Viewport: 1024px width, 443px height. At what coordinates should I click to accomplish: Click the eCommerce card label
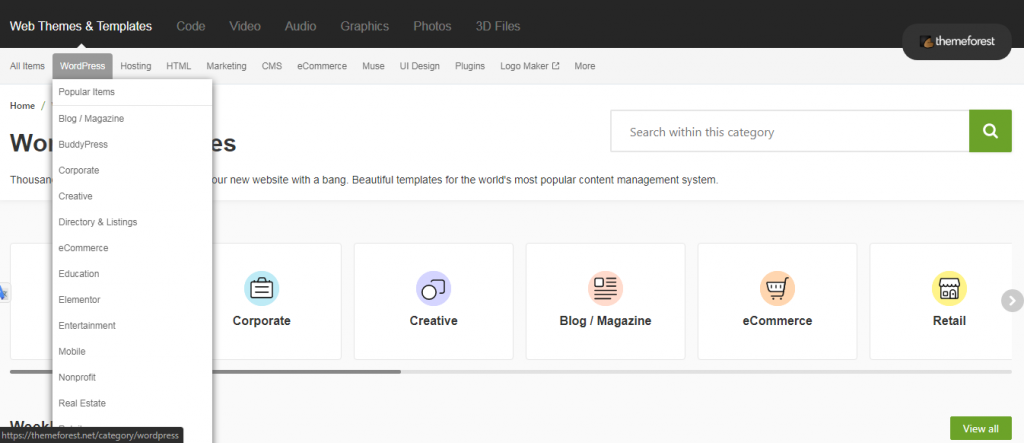(x=777, y=321)
